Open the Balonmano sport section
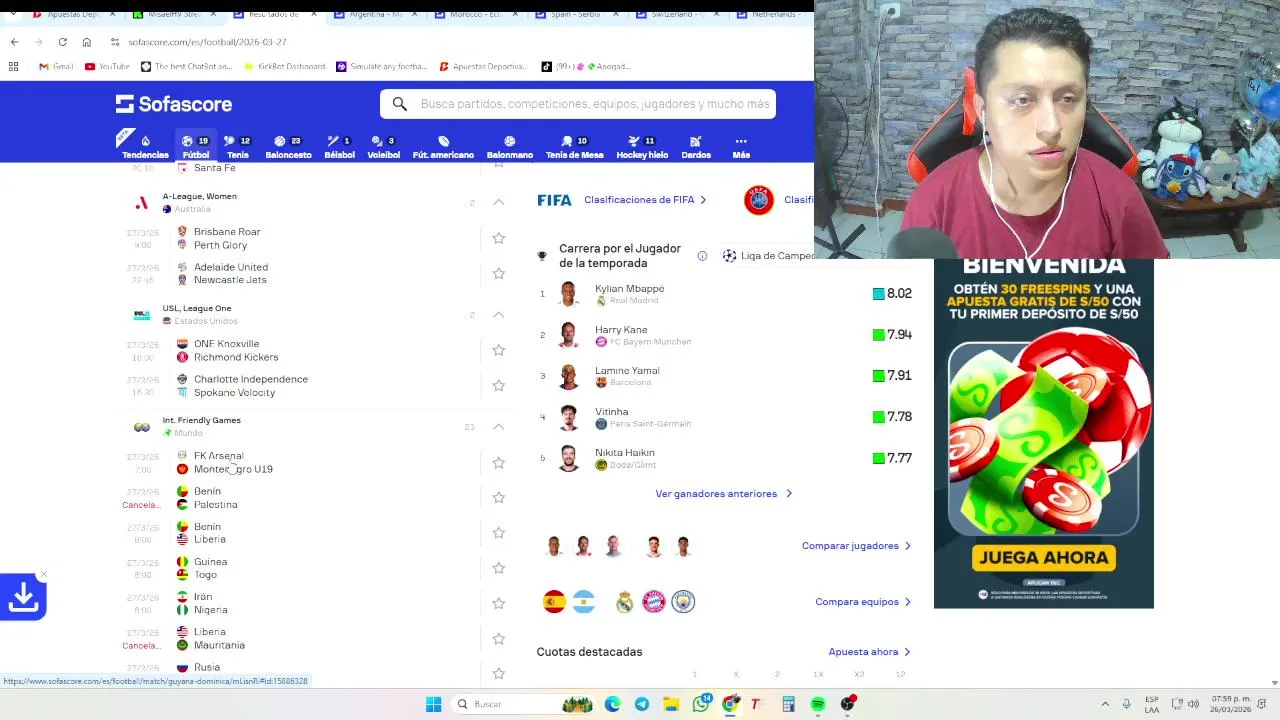The image size is (1280, 720). tap(509, 147)
